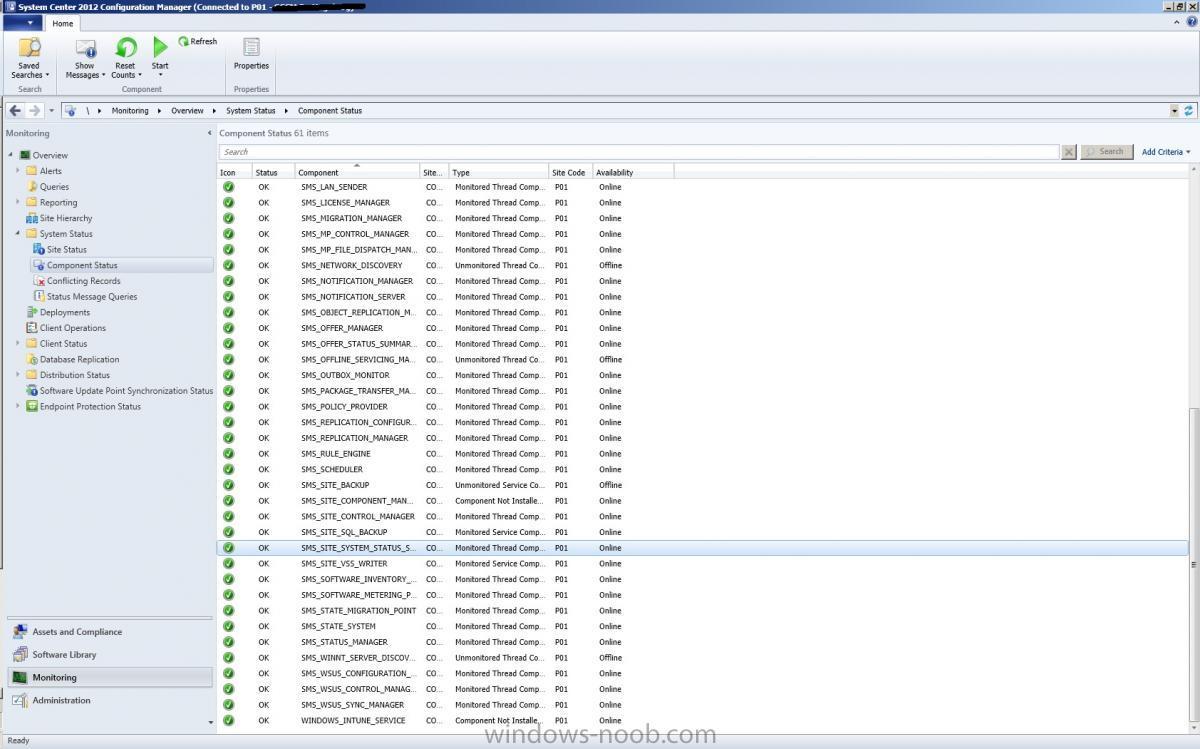Click Overview in the breadcrumb path
The image size is (1200, 749).
pos(187,110)
